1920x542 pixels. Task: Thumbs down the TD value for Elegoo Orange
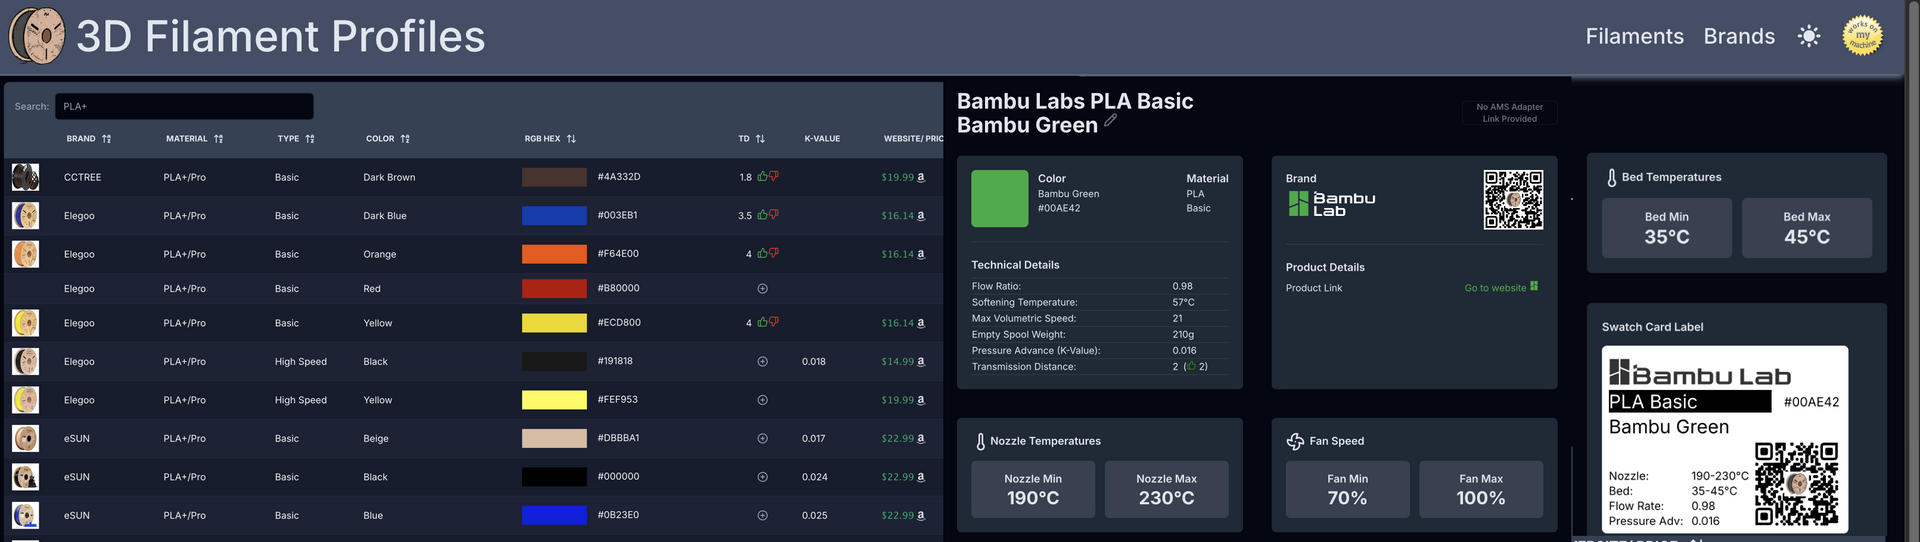[x=773, y=254]
